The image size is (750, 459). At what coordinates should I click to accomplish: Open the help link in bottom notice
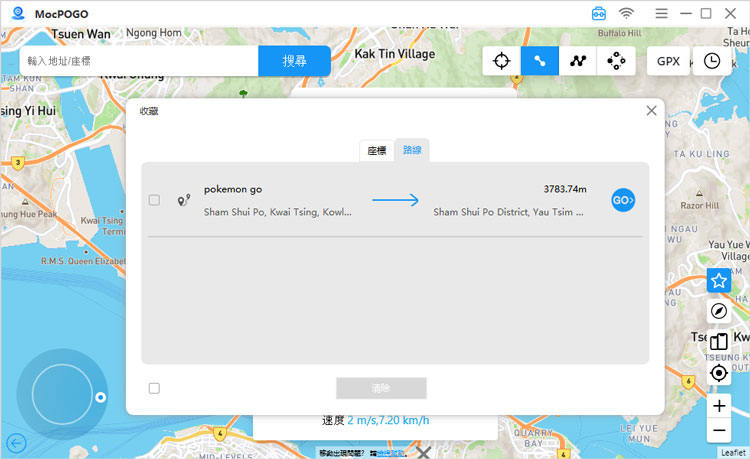point(391,453)
